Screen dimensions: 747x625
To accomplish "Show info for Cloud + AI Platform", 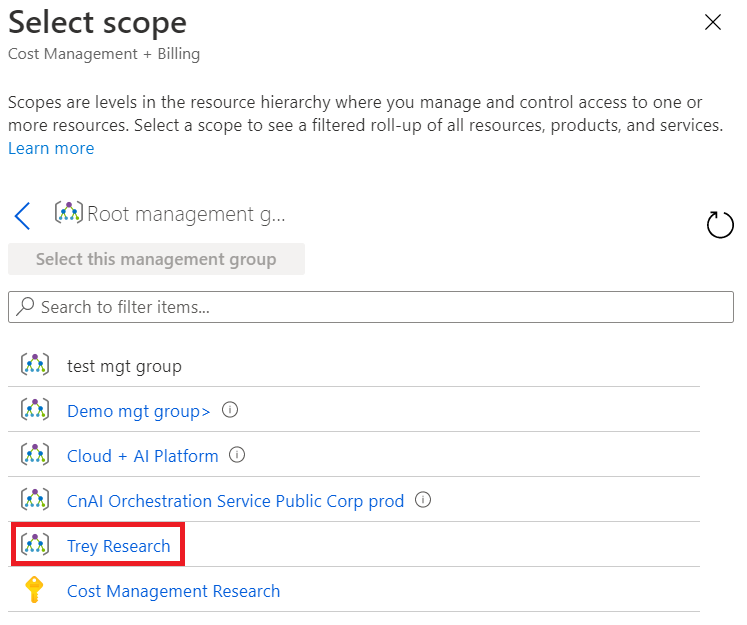I will tap(237, 455).
